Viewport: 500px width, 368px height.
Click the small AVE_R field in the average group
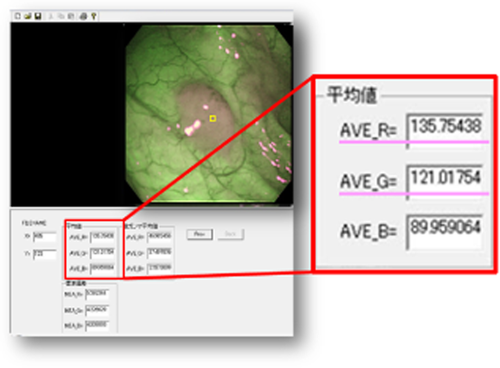[x=103, y=237]
